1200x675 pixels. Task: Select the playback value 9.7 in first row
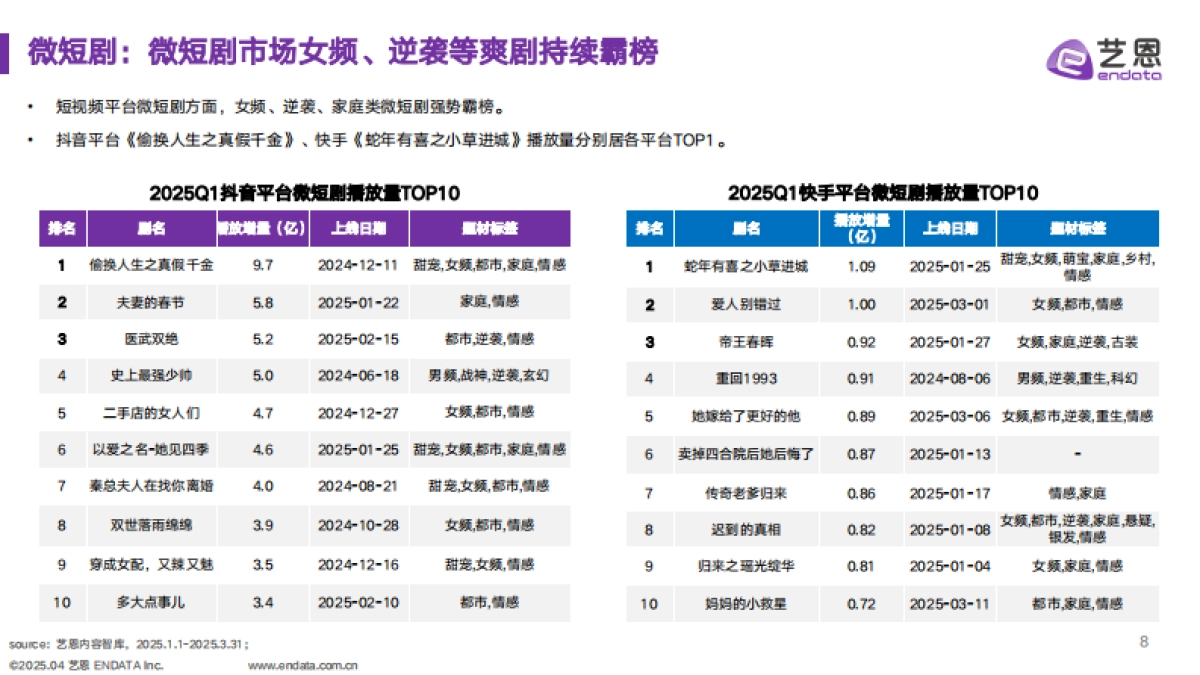point(262,266)
